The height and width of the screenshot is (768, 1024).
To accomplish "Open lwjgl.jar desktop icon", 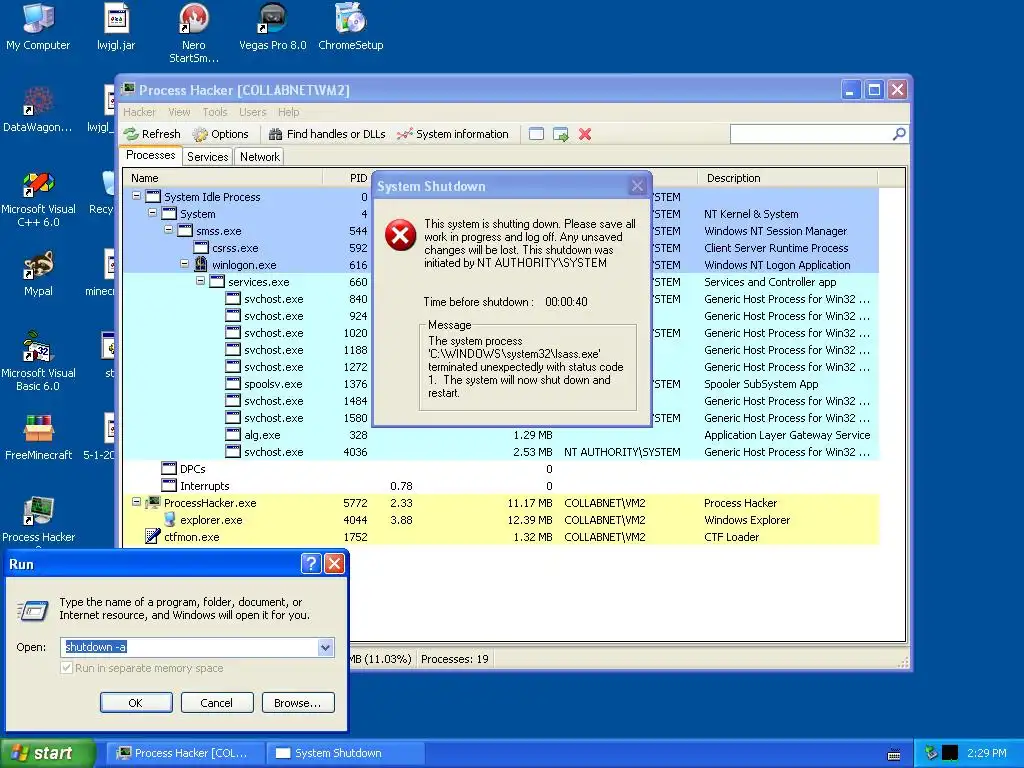I will (x=116, y=27).
